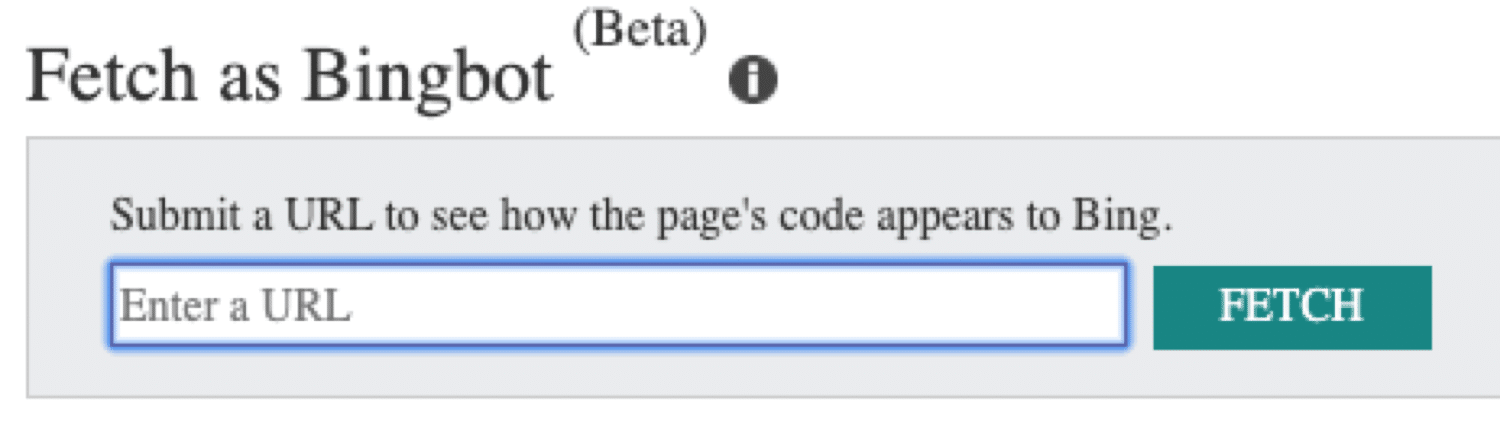This screenshot has height=431, width=1500.
Task: Open the Fetch as Bingbot information tooltip icon
Action: pyautogui.click(x=753, y=81)
